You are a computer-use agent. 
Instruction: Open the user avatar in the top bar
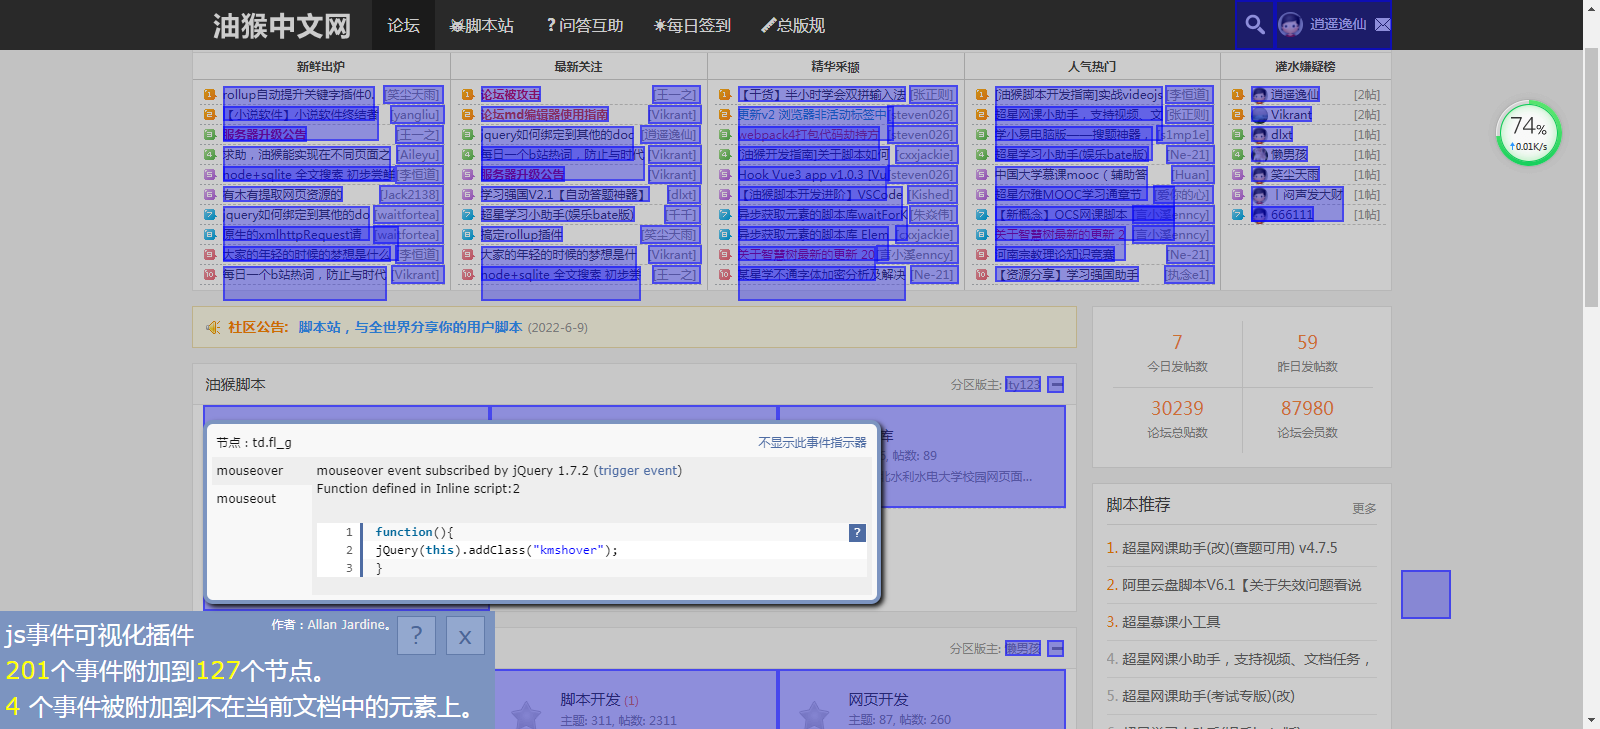point(1290,25)
